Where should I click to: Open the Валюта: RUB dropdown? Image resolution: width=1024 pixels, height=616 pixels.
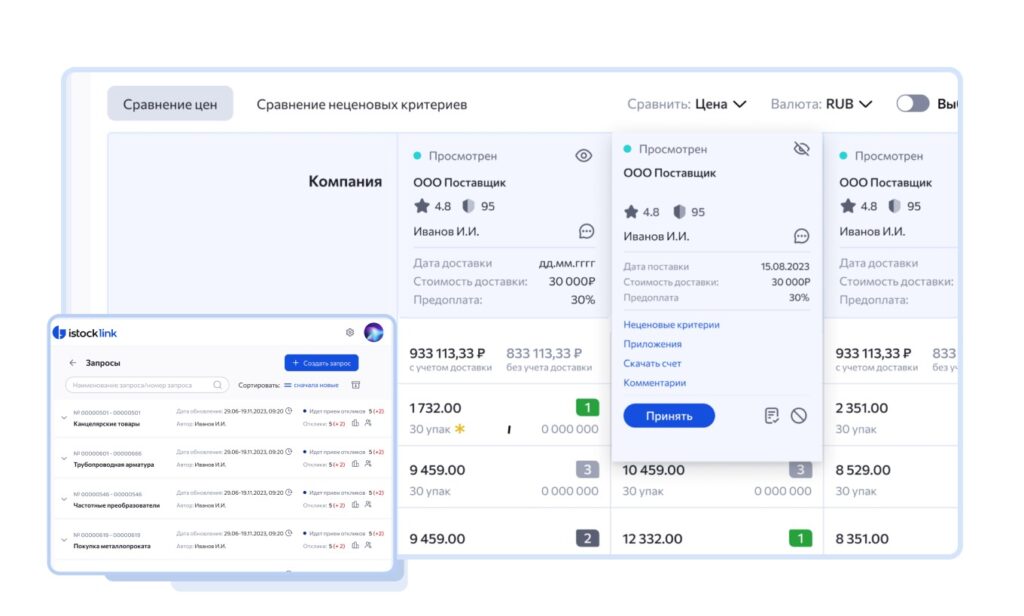click(x=822, y=104)
